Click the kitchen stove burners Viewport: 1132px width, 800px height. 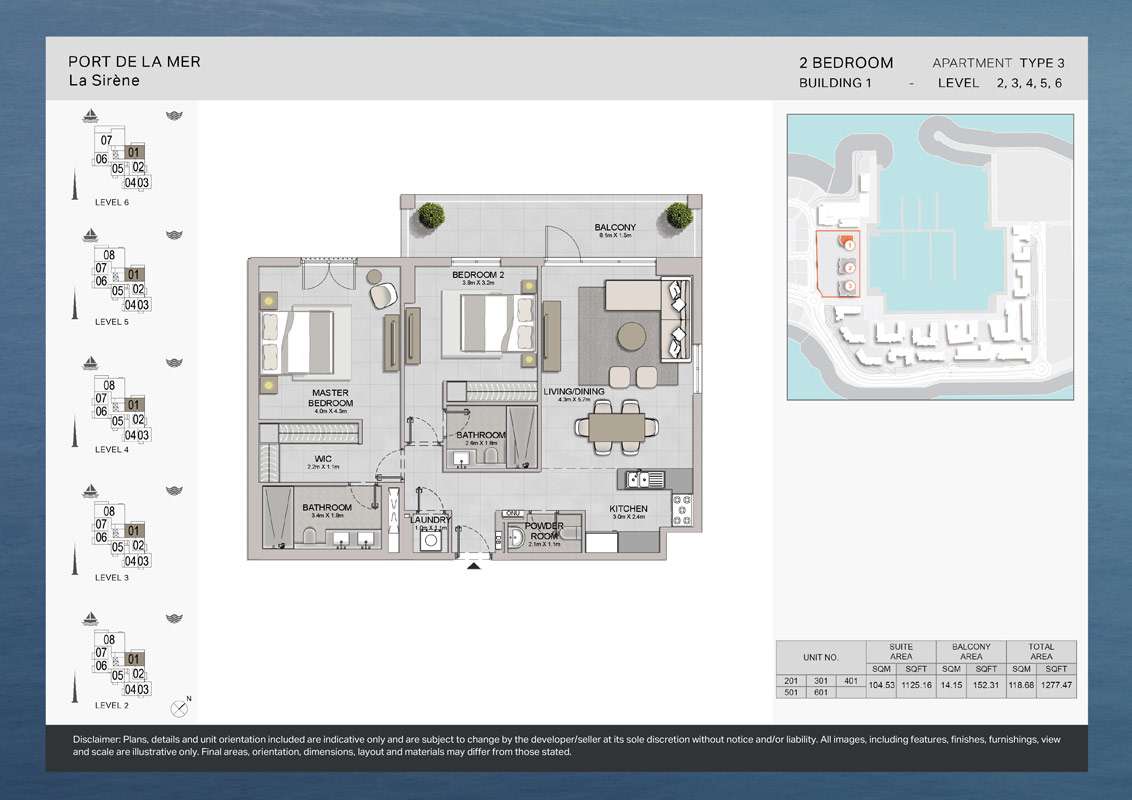coord(682,510)
